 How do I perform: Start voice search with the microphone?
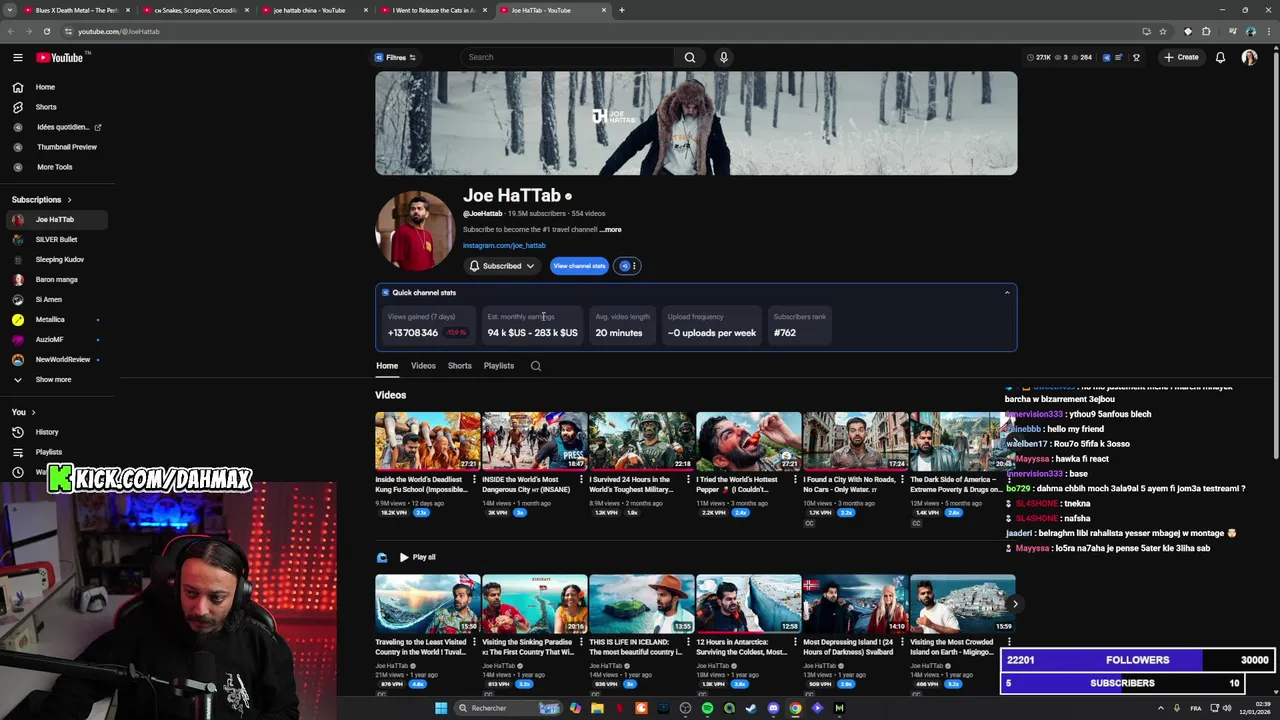[x=723, y=57]
